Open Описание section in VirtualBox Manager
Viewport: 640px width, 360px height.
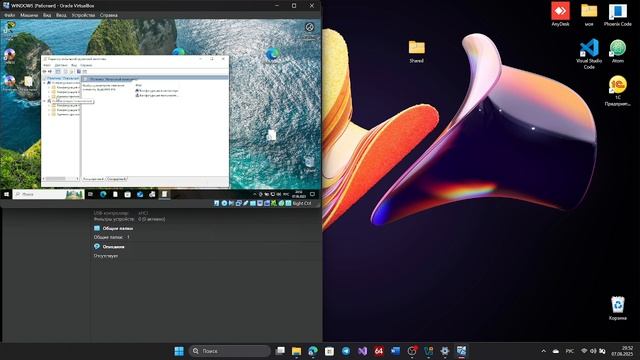[x=113, y=247]
